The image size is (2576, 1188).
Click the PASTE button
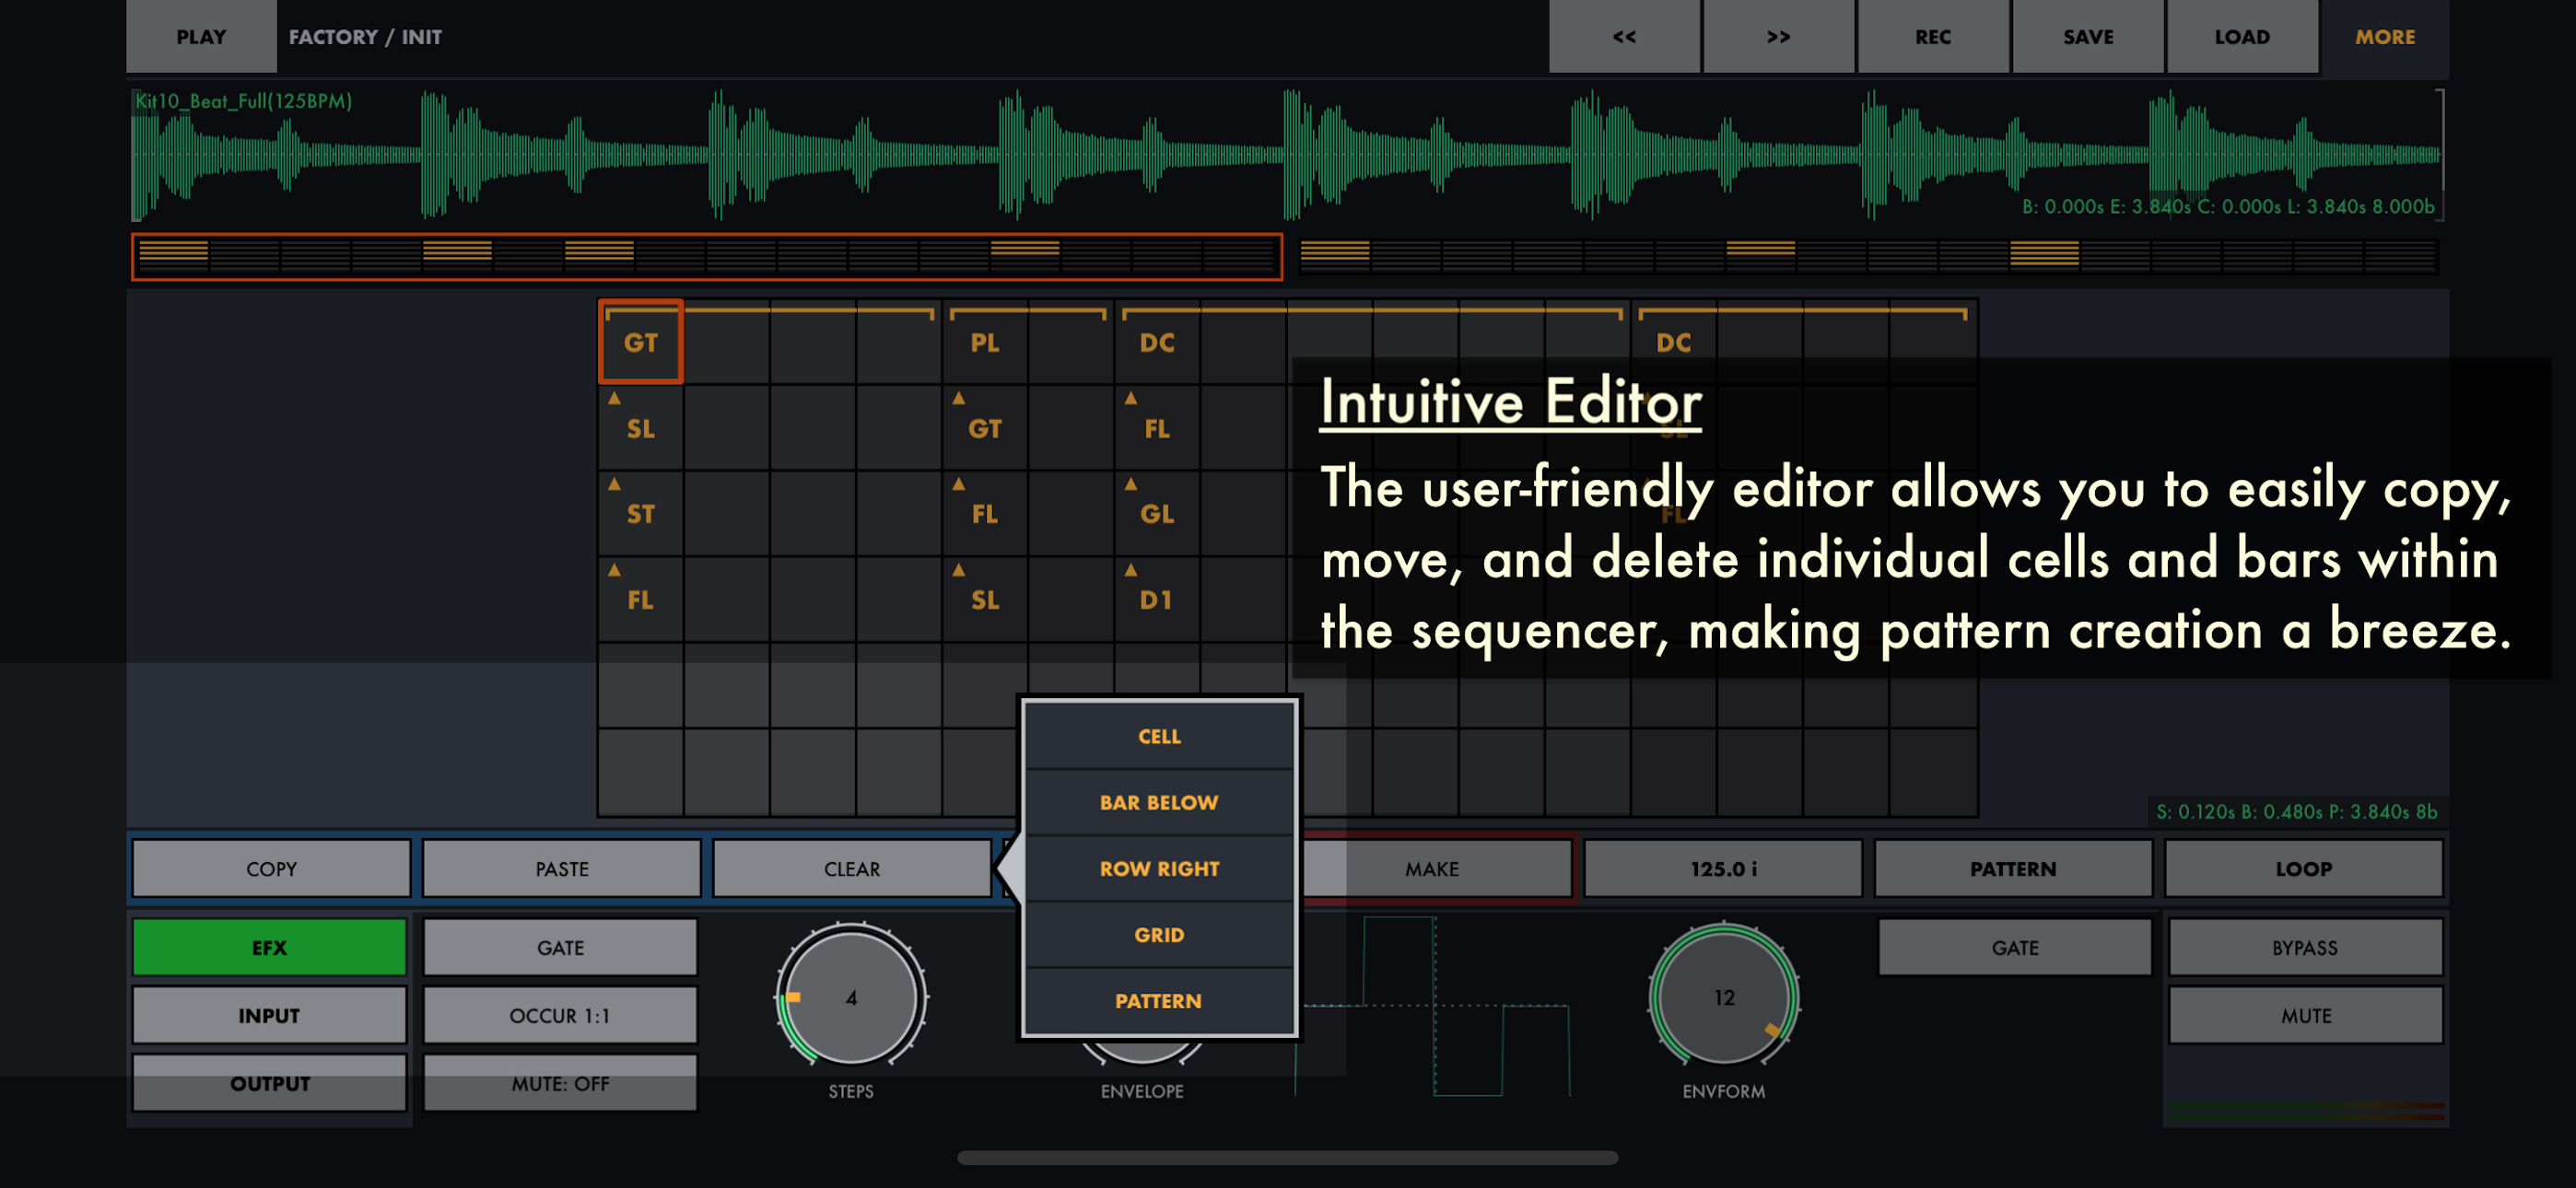tap(561, 868)
